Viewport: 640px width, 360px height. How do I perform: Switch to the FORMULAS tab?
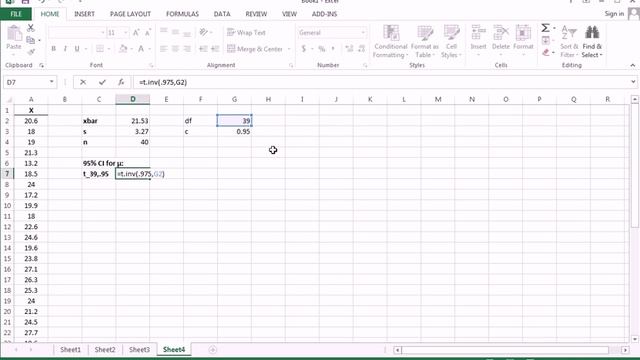[x=182, y=14]
